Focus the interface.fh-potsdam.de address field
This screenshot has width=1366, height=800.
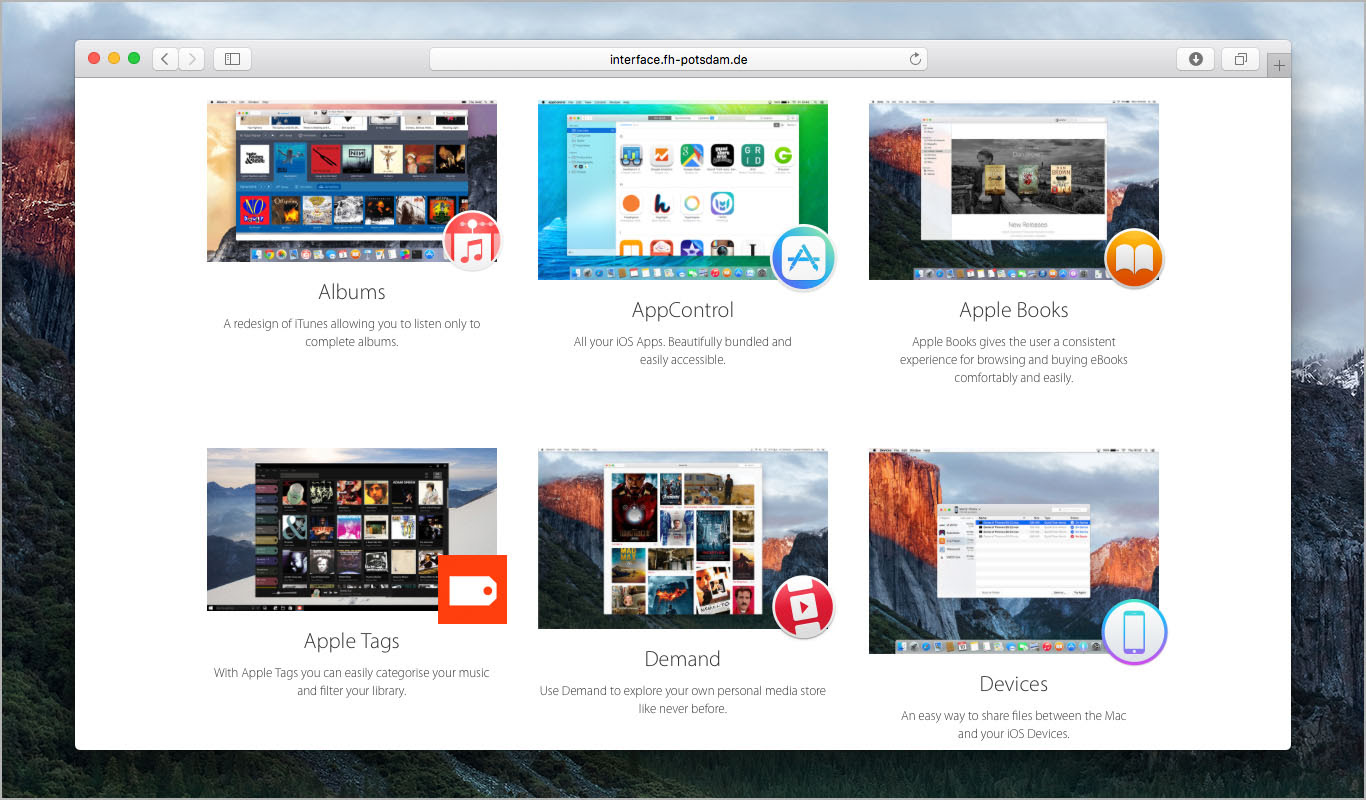[678, 59]
